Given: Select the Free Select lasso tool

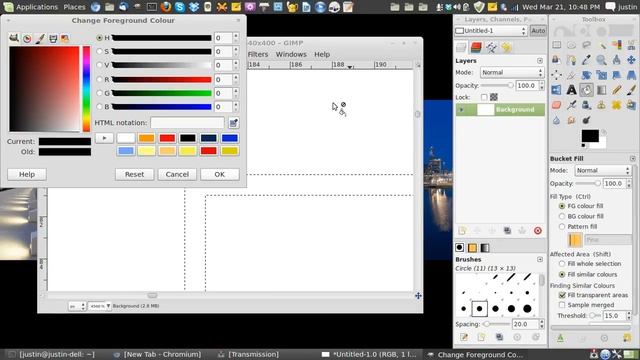Looking at the screenshot, I should 587,45.
